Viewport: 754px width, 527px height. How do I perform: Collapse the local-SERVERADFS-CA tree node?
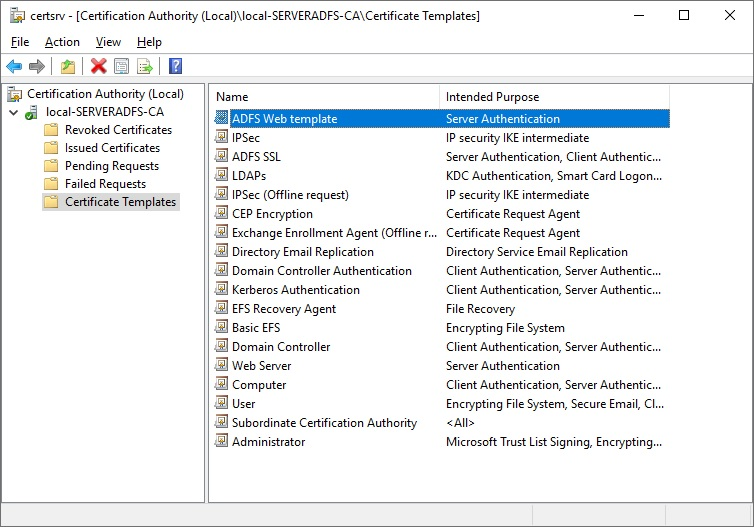pos(13,112)
